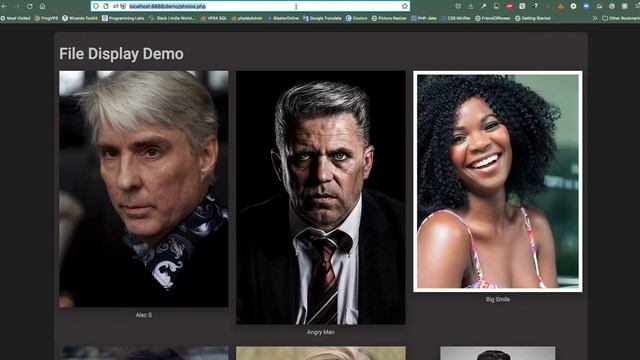Expand the bookmarks overflow chevron

tap(595, 18)
